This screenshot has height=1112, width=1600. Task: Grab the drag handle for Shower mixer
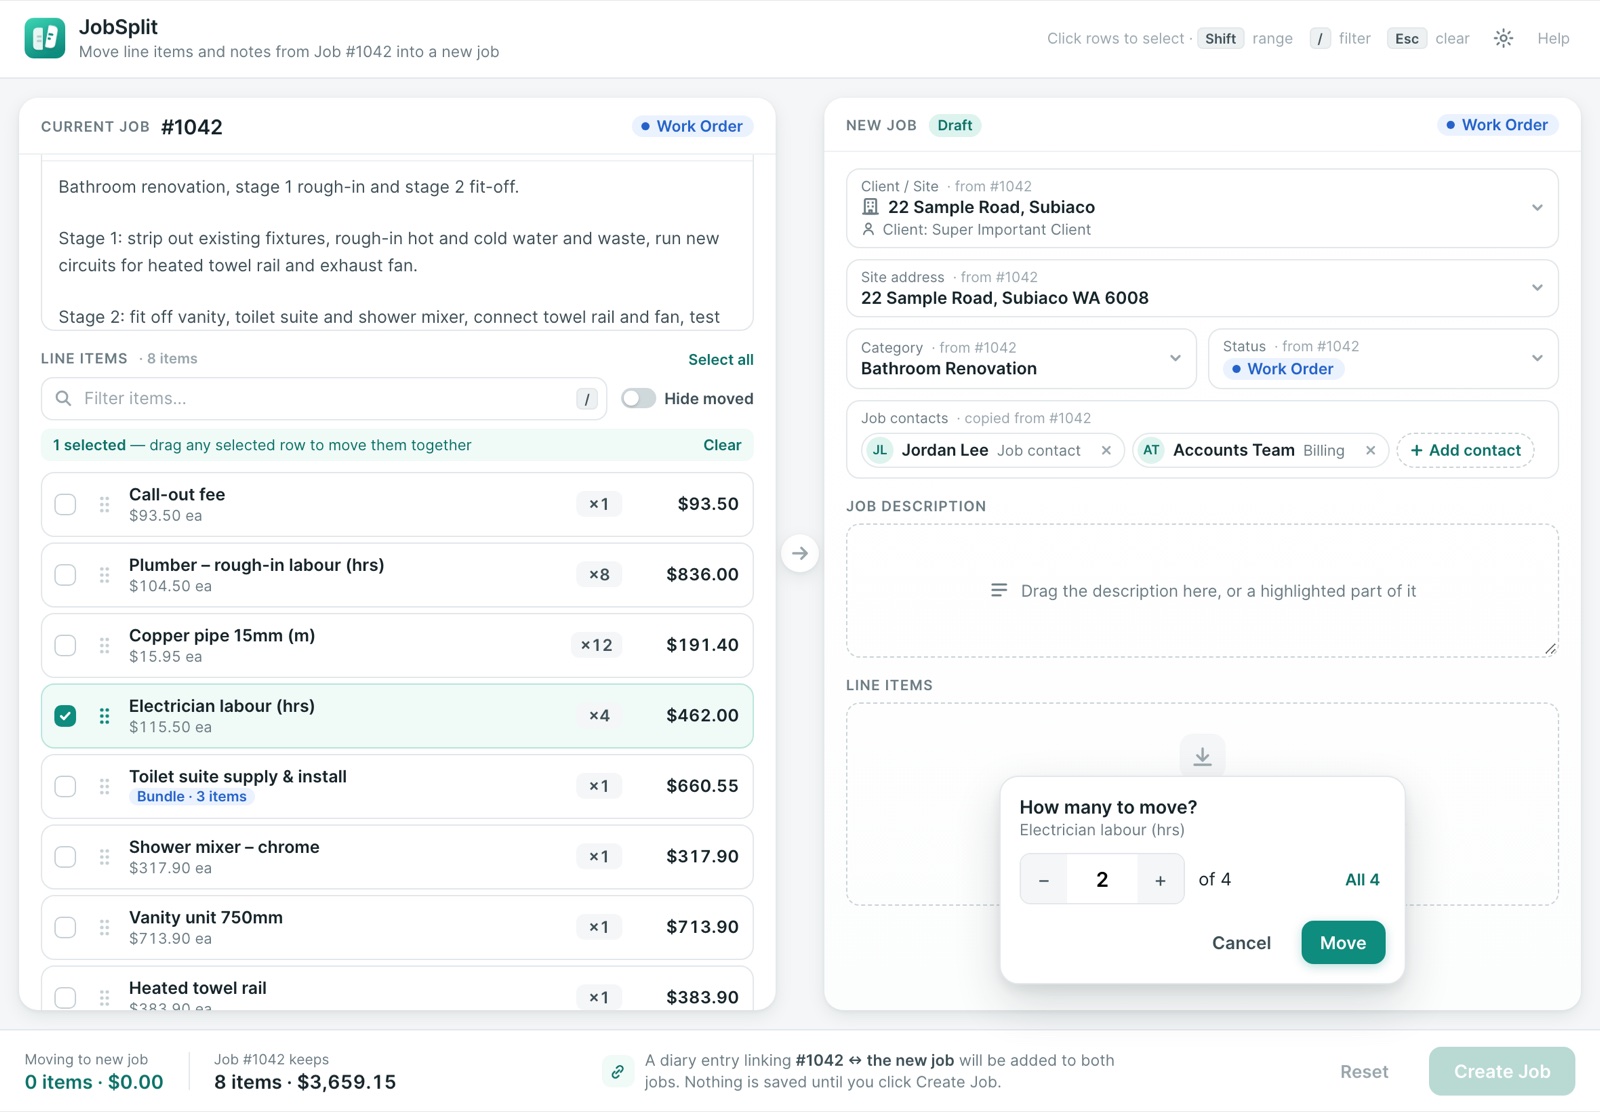pyautogui.click(x=104, y=857)
